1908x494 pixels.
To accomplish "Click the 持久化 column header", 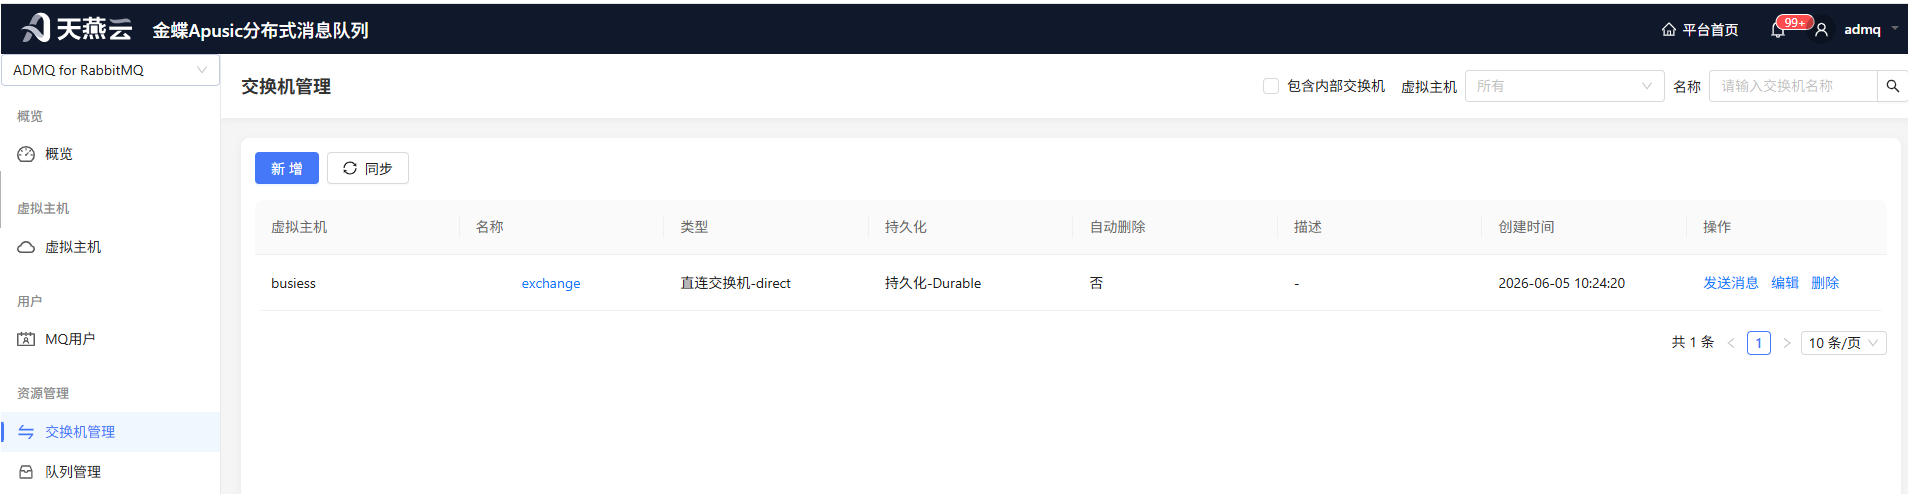I will point(905,227).
